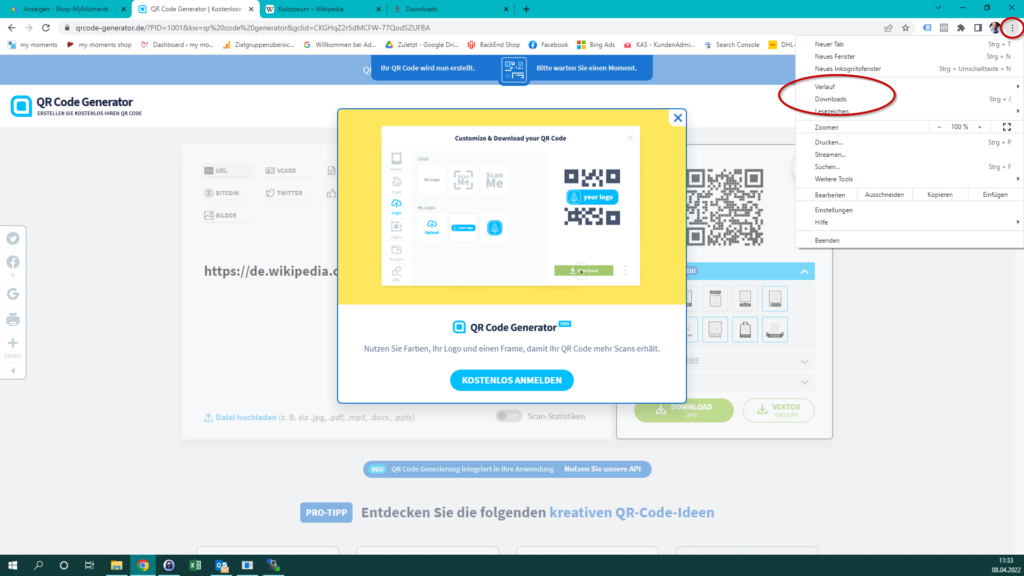Expand the RAHMENFARBE dropdown
This screenshot has width=1024, height=576.
pyautogui.click(x=805, y=361)
